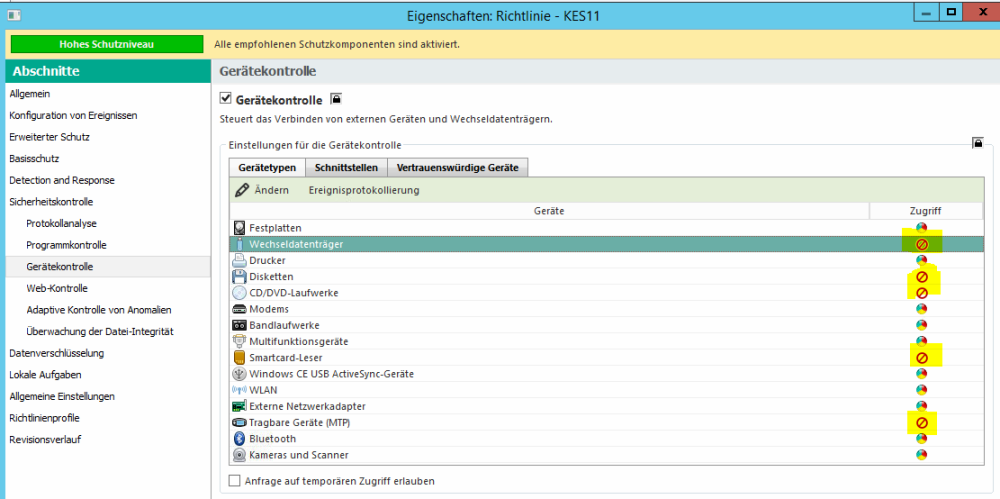Click the Drucker printer icon
The width and height of the screenshot is (1000, 499).
(239, 260)
